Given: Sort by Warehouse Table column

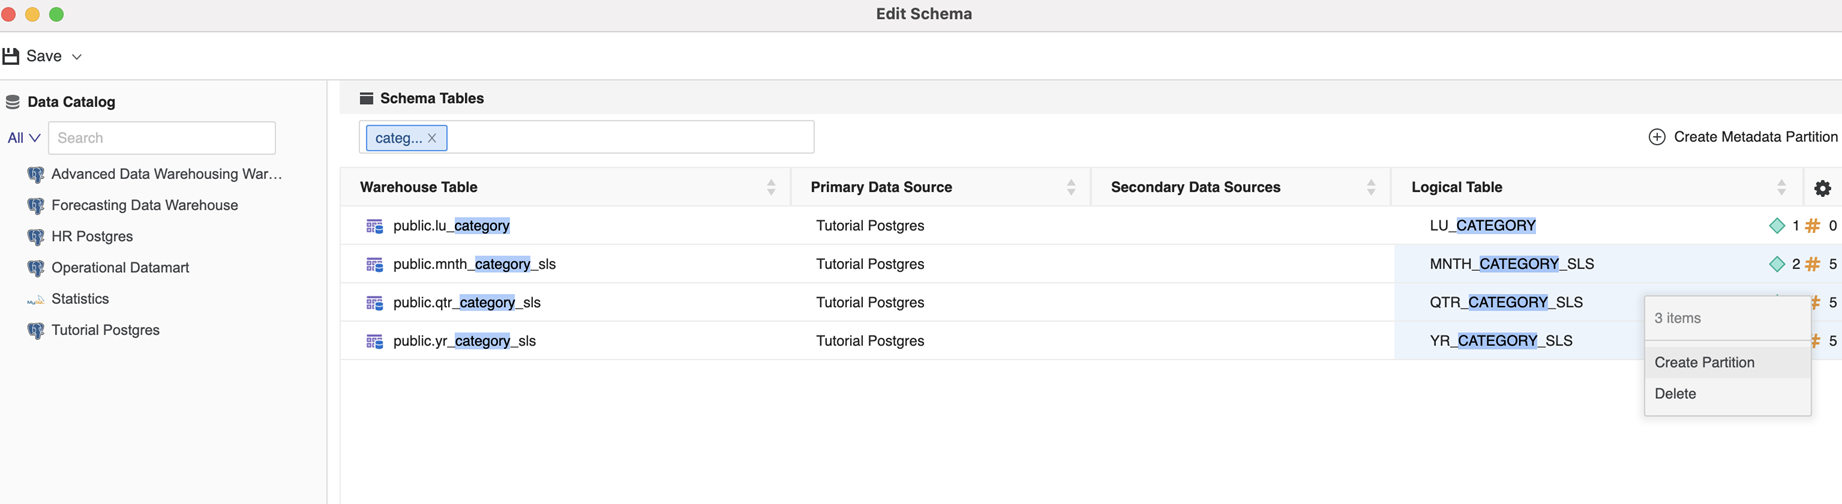Looking at the screenshot, I should 771,188.
